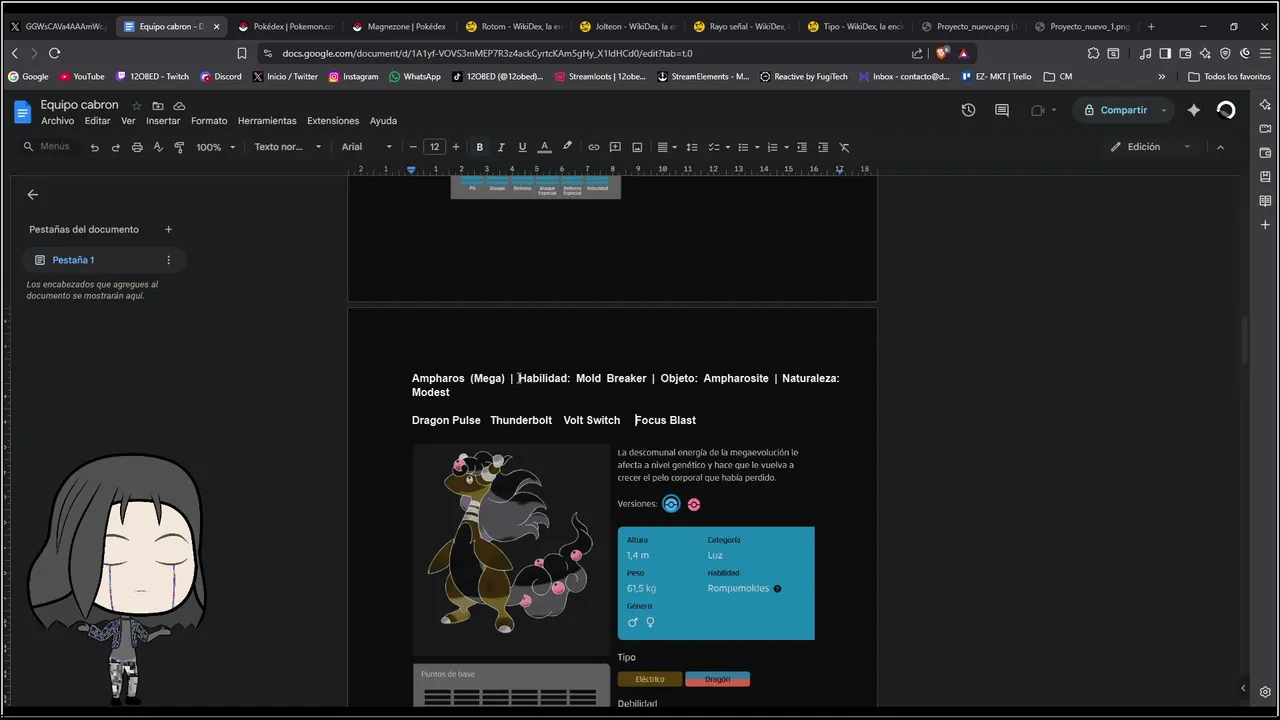This screenshot has width=1280, height=720.
Task: Open the Arial font dropdown
Action: (x=366, y=147)
